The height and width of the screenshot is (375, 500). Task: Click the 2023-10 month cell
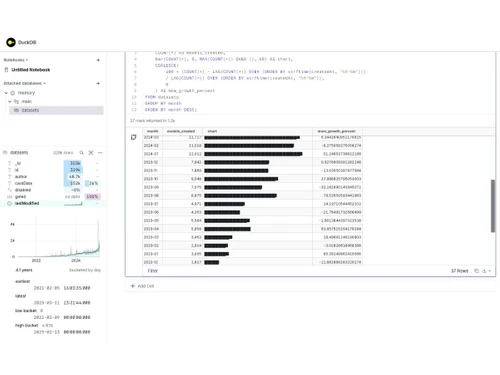point(152,179)
